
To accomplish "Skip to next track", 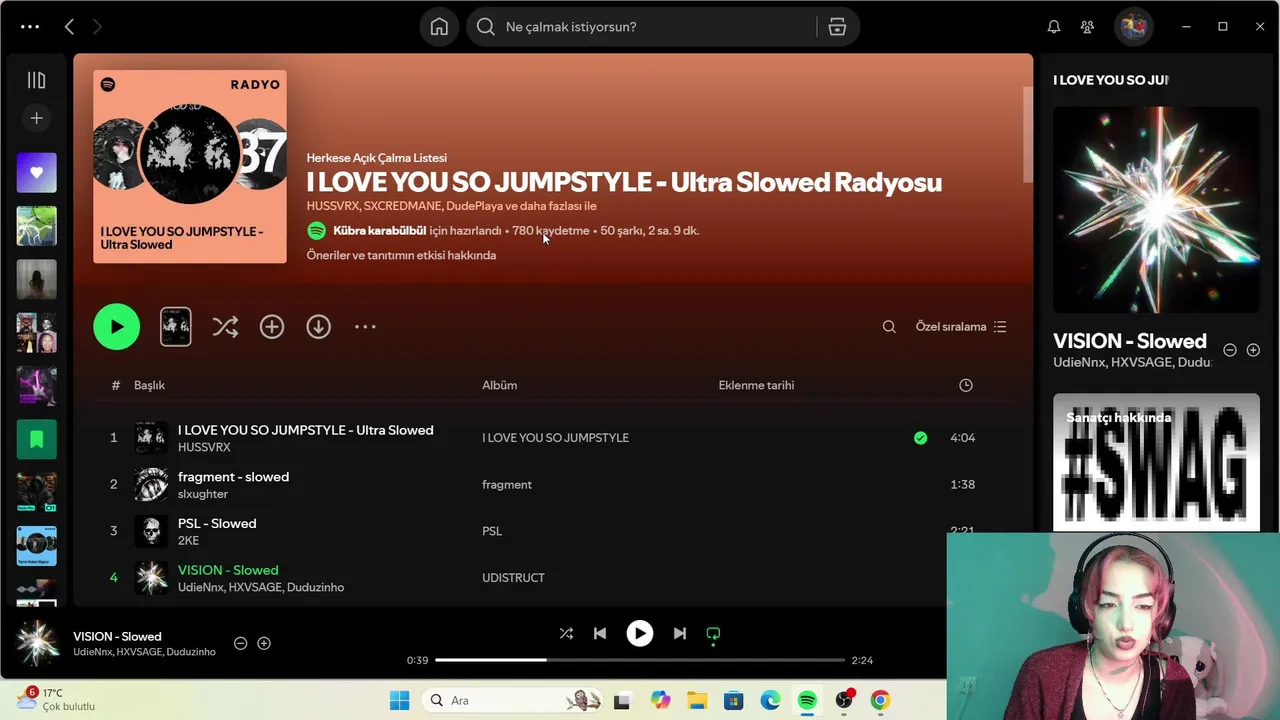I will click(x=680, y=633).
